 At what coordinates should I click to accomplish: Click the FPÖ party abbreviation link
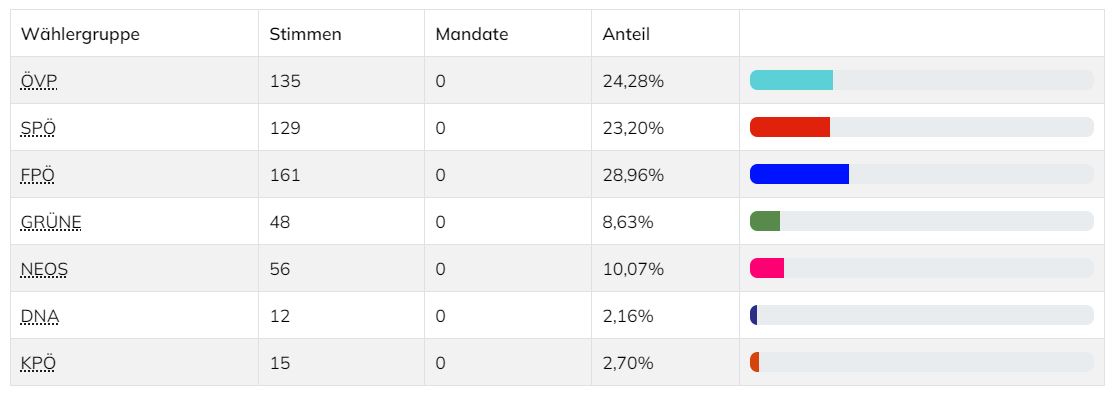tap(38, 175)
